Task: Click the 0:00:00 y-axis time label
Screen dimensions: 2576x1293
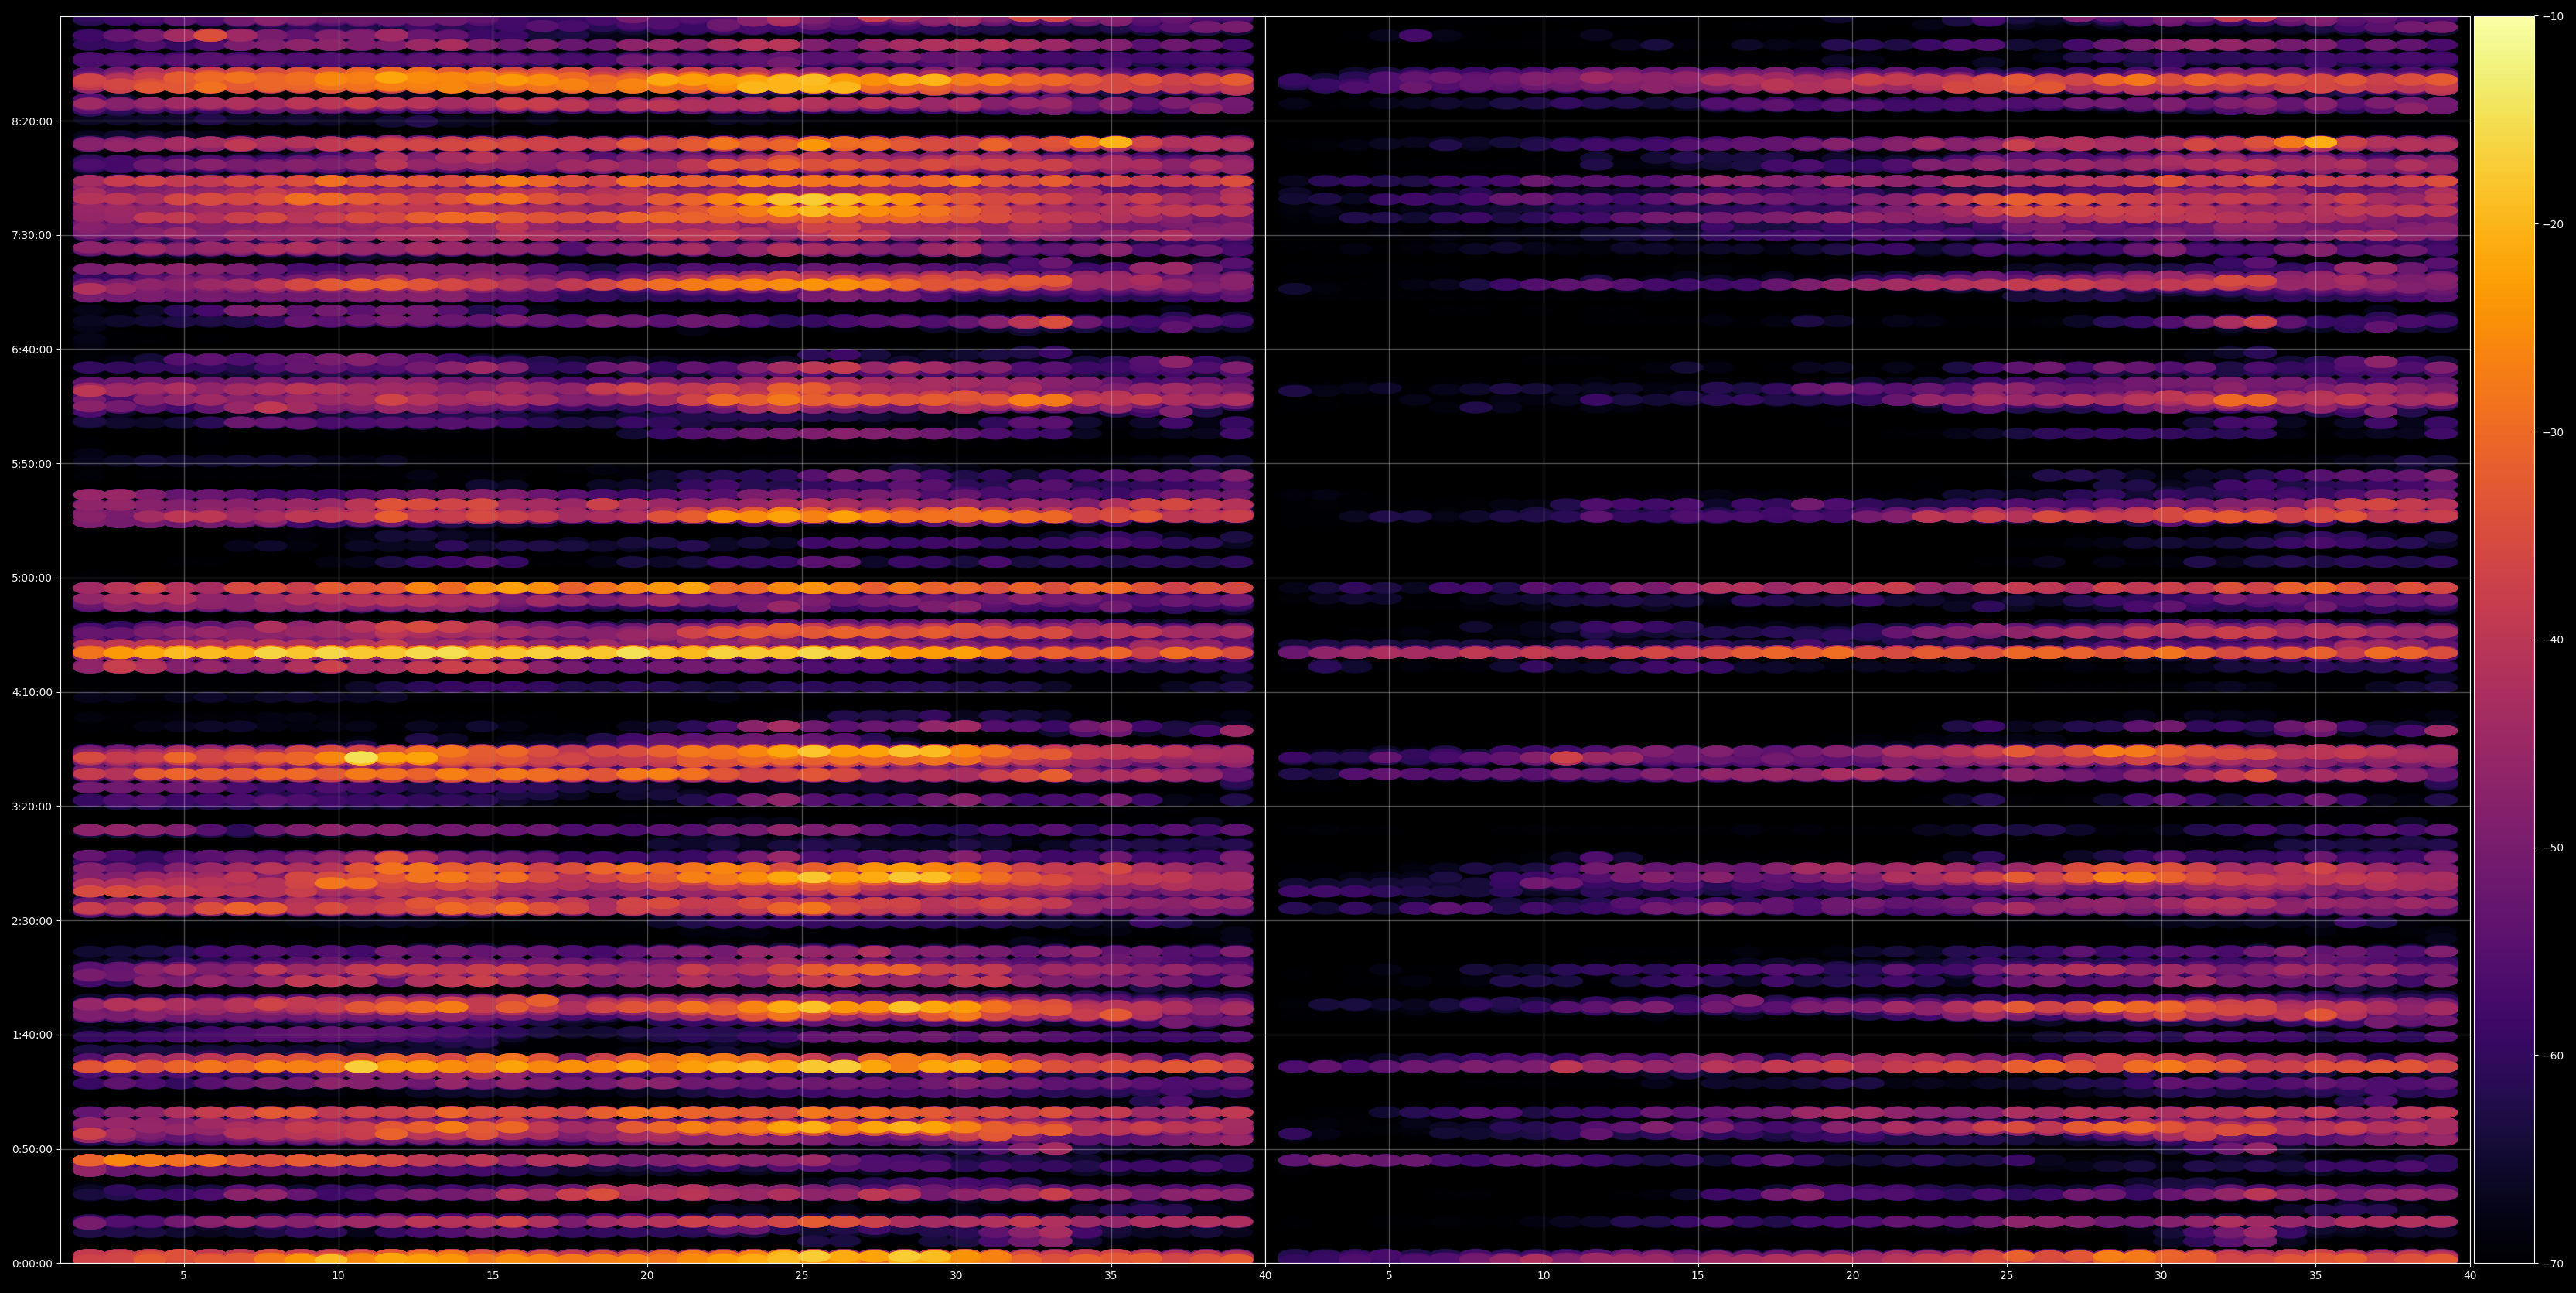Action: click(x=31, y=1263)
